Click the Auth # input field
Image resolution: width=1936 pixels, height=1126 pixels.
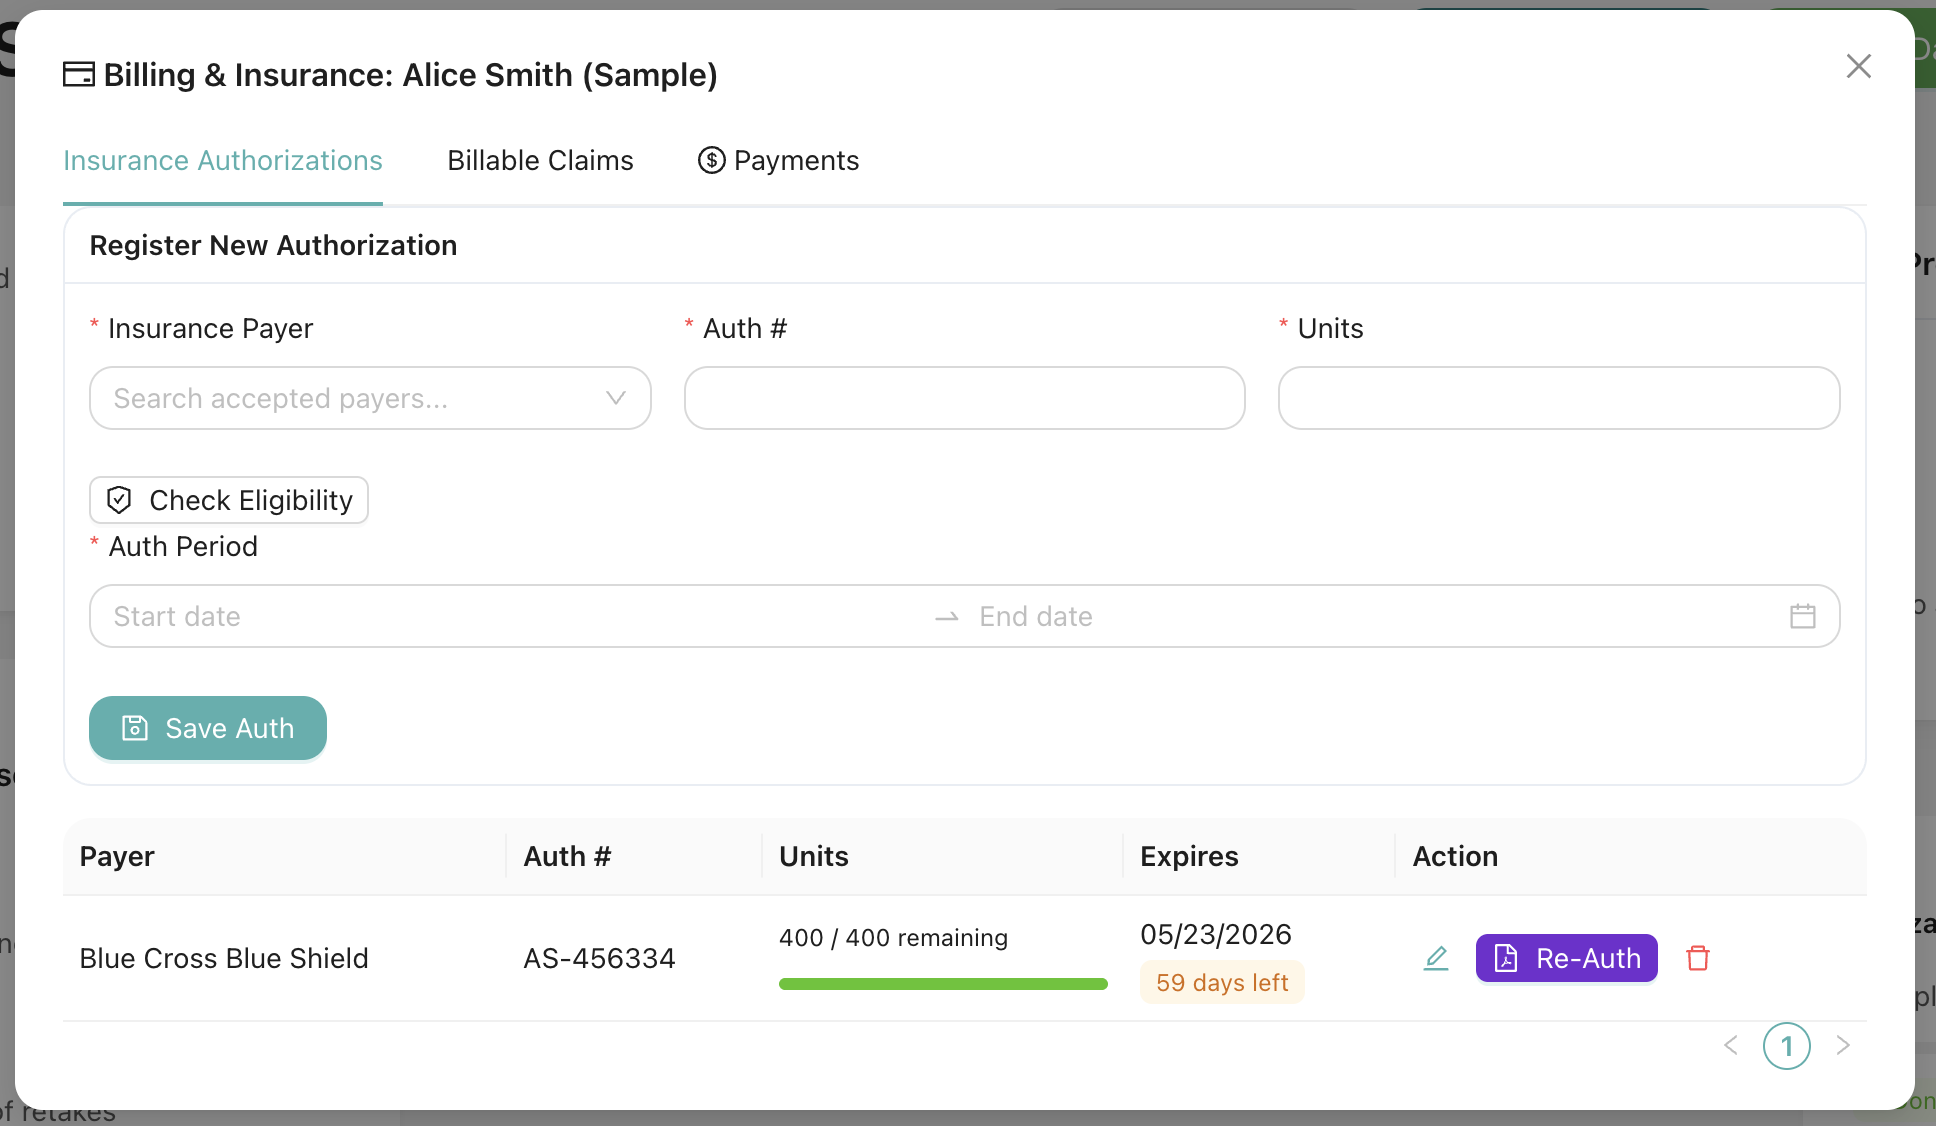[964, 398]
